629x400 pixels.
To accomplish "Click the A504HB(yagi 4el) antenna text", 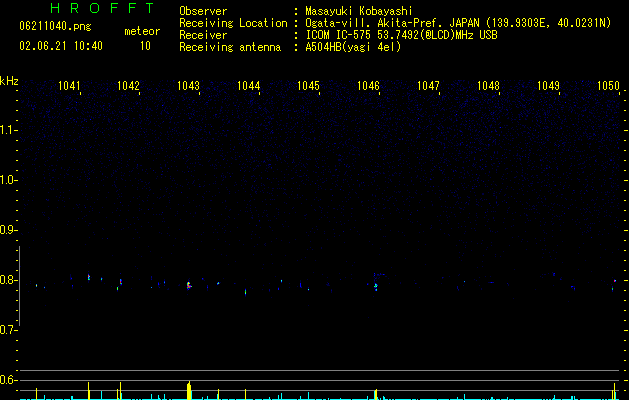I will coord(353,47).
